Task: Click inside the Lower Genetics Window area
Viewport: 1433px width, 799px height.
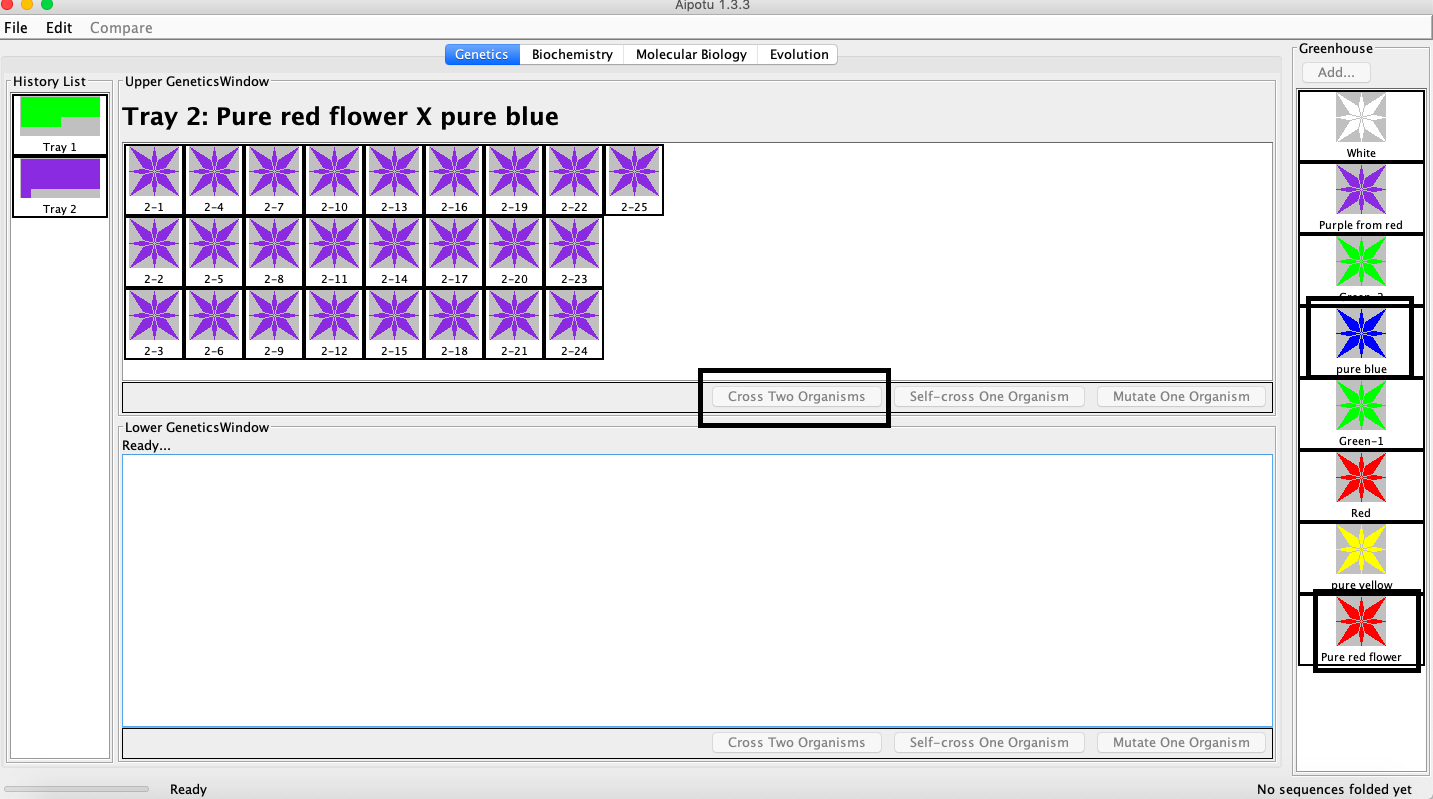Action: tap(696, 590)
